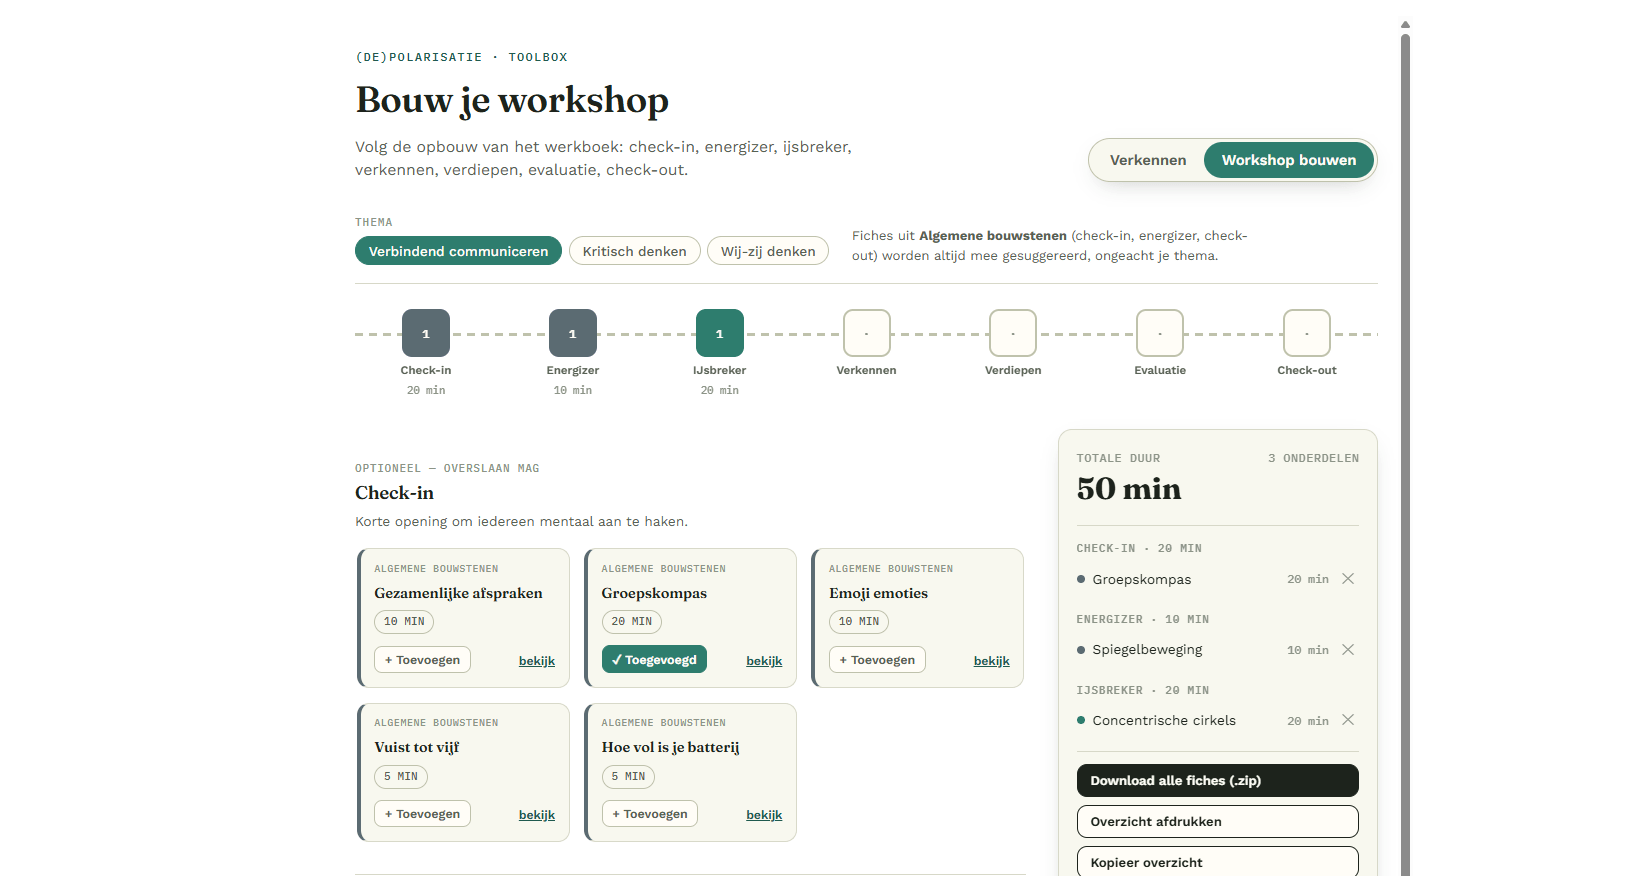1644x876 pixels.
Task: Click Overzicht afdrukken button
Action: pos(1218,822)
